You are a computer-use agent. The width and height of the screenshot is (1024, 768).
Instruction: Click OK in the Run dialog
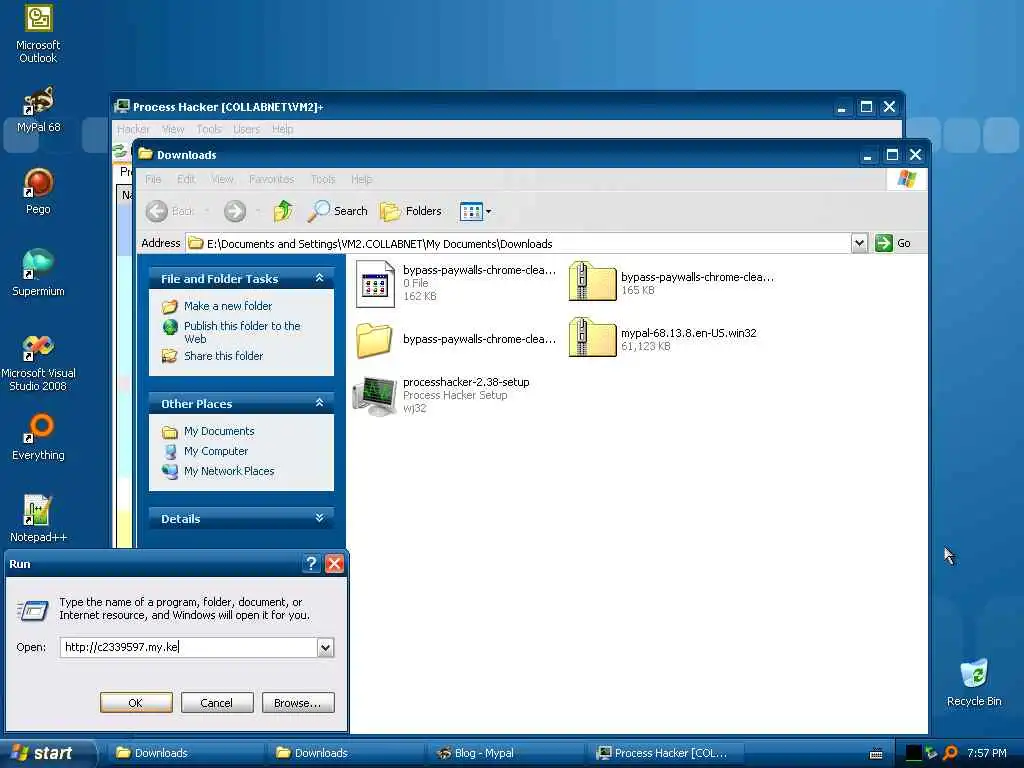(x=136, y=703)
